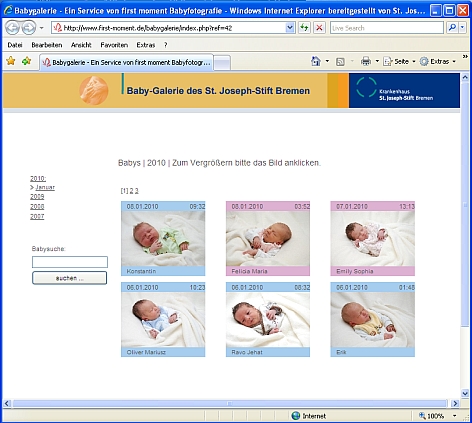
Task: Go to gallery page 3
Action: click(x=137, y=191)
